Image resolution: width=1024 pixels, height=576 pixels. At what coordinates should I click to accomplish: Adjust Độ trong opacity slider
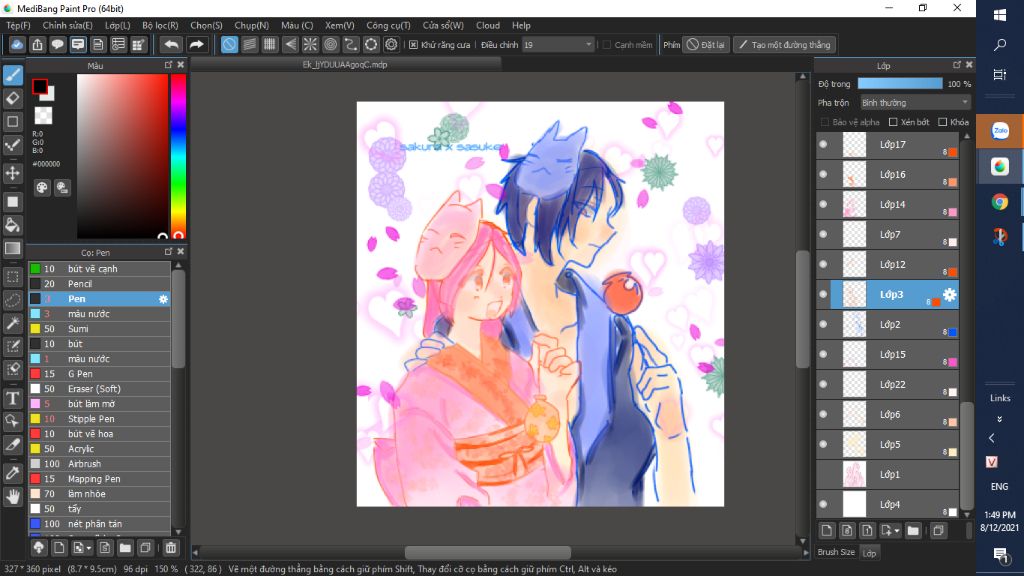click(899, 84)
